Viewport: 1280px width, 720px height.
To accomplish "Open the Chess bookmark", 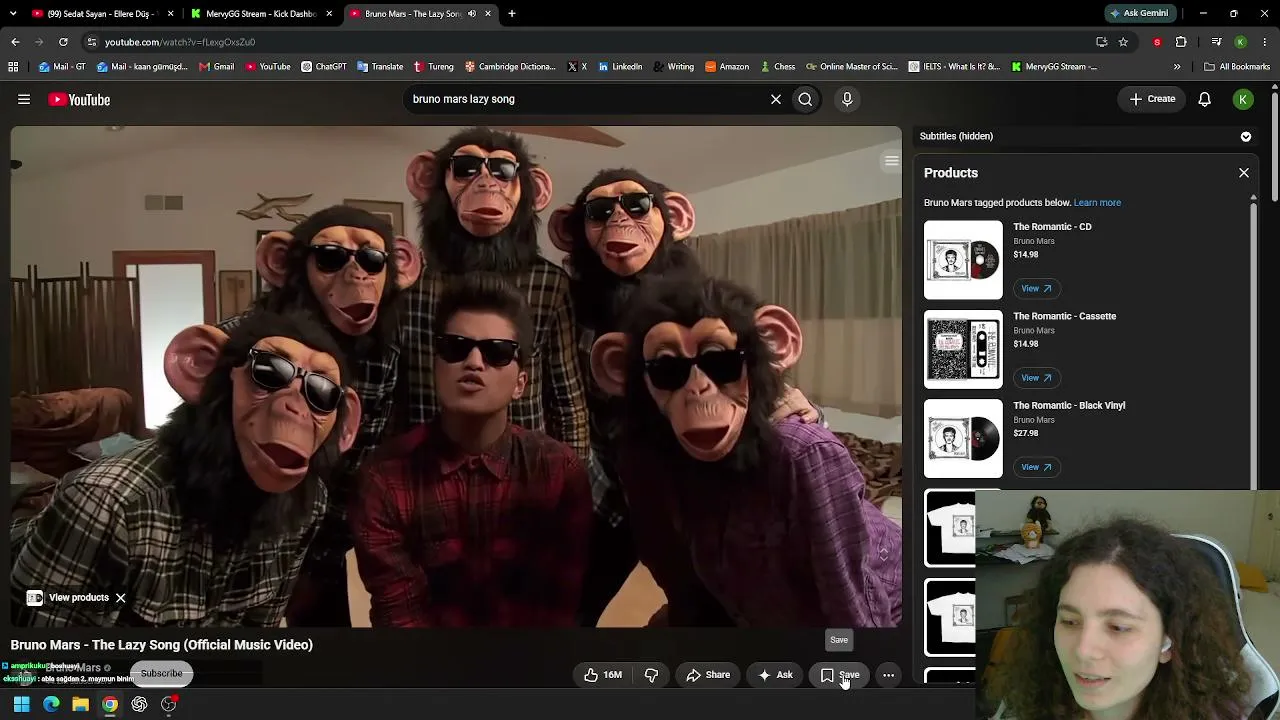I will point(776,67).
